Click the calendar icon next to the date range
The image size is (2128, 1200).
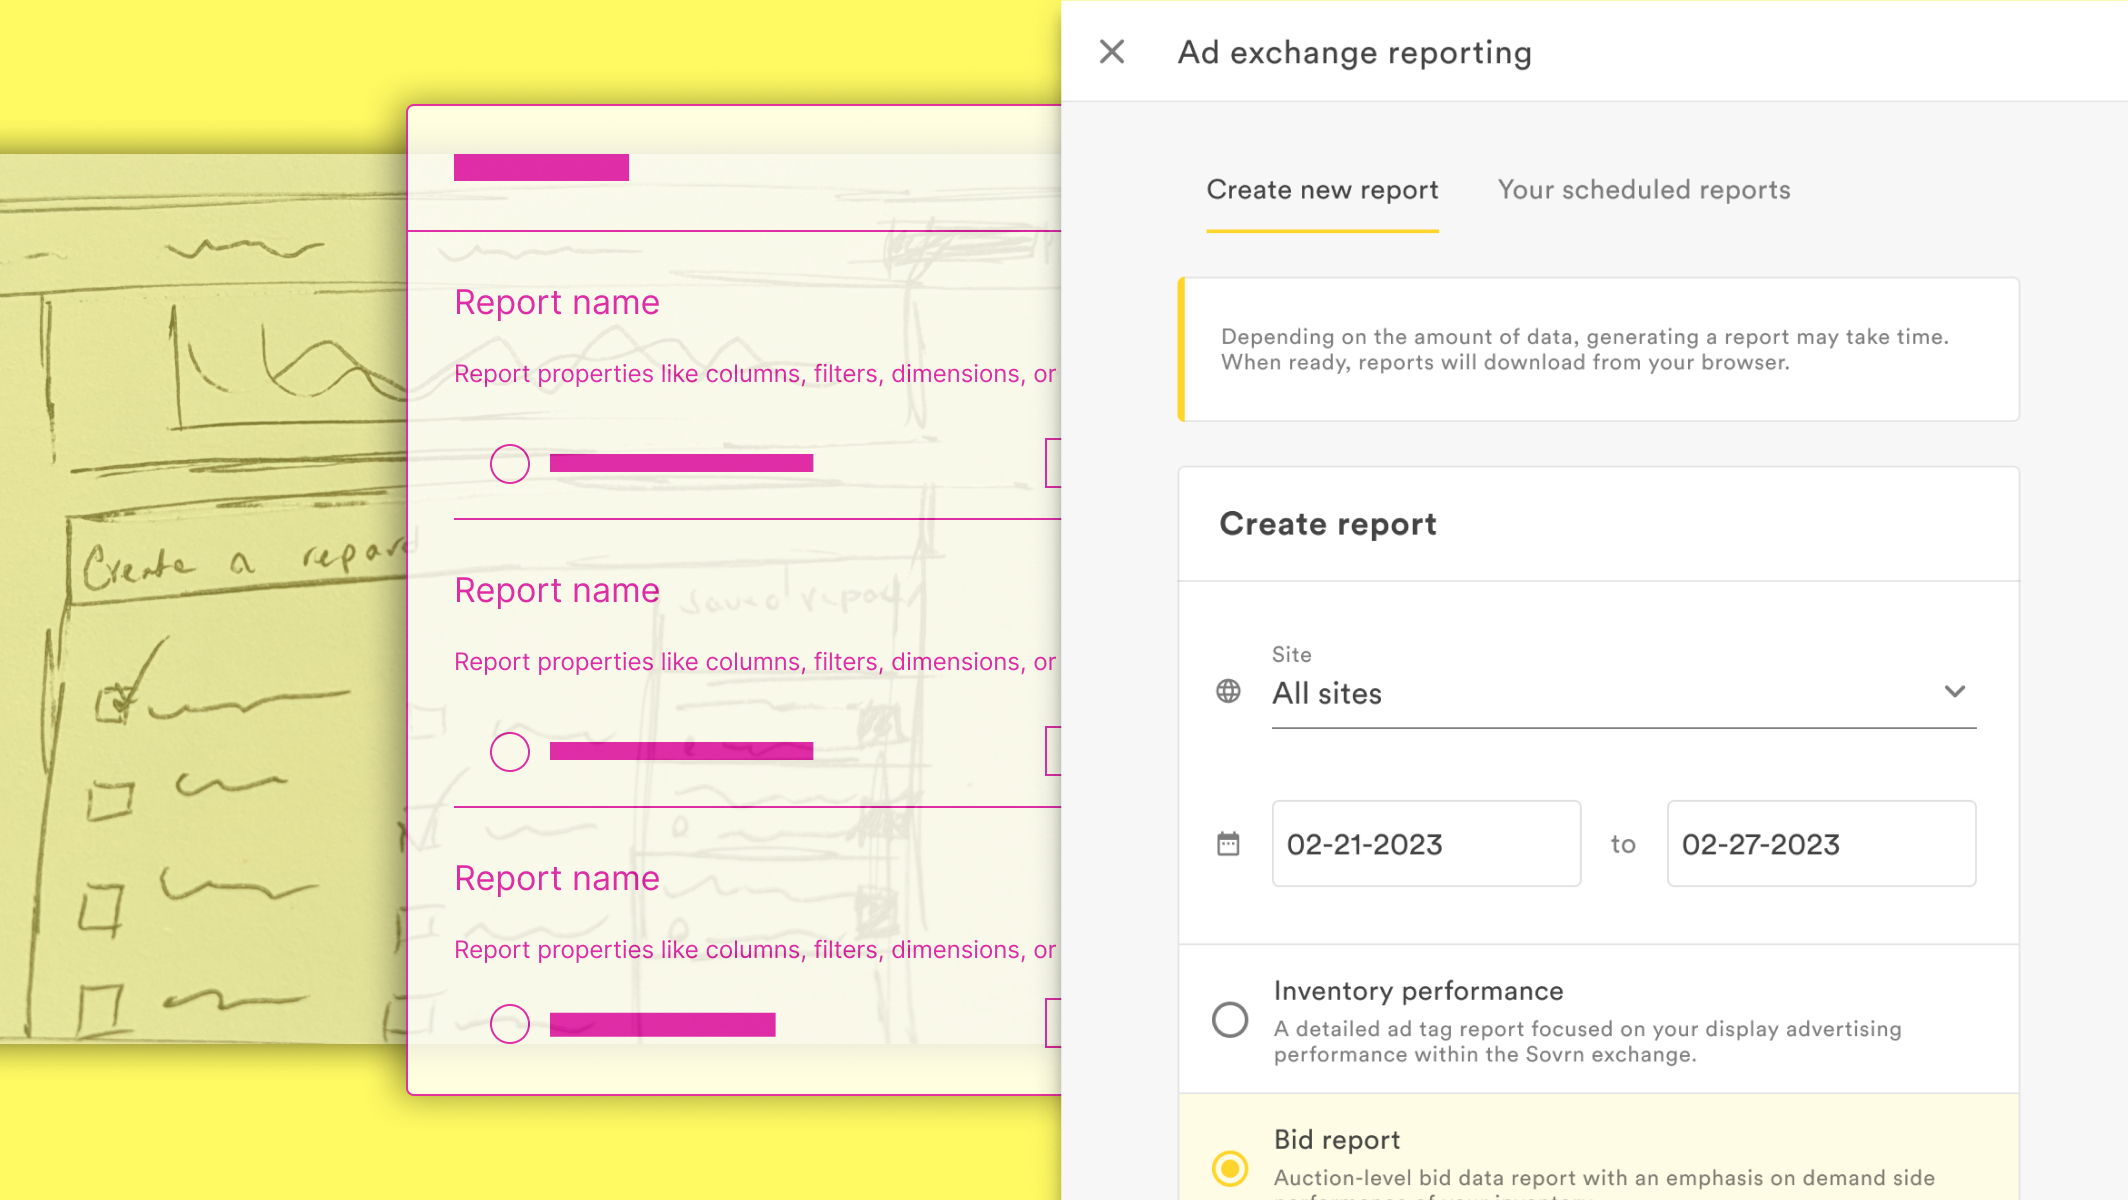point(1228,843)
